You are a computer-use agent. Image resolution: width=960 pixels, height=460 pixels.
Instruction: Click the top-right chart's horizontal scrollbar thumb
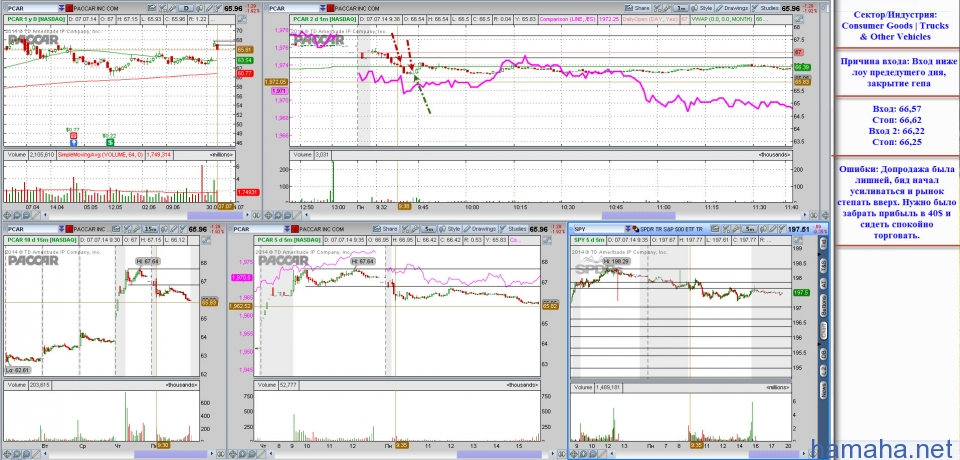638,215
